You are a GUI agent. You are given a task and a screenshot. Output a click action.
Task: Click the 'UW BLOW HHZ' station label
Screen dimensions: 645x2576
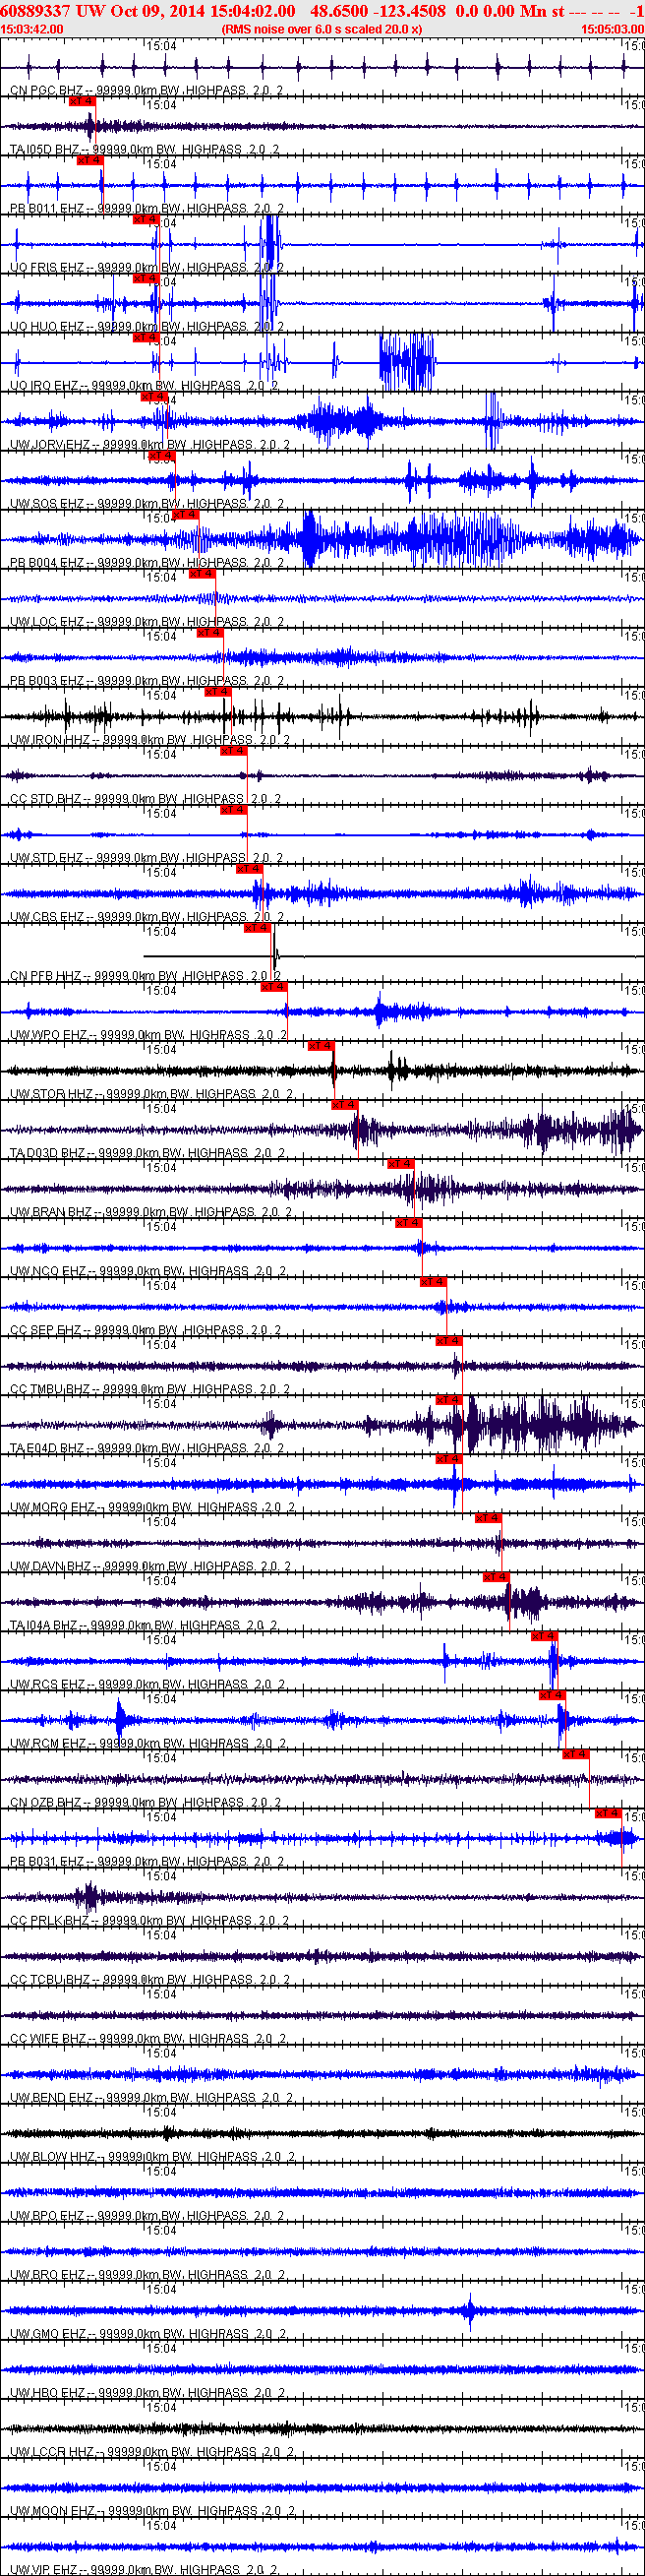pos(52,2156)
